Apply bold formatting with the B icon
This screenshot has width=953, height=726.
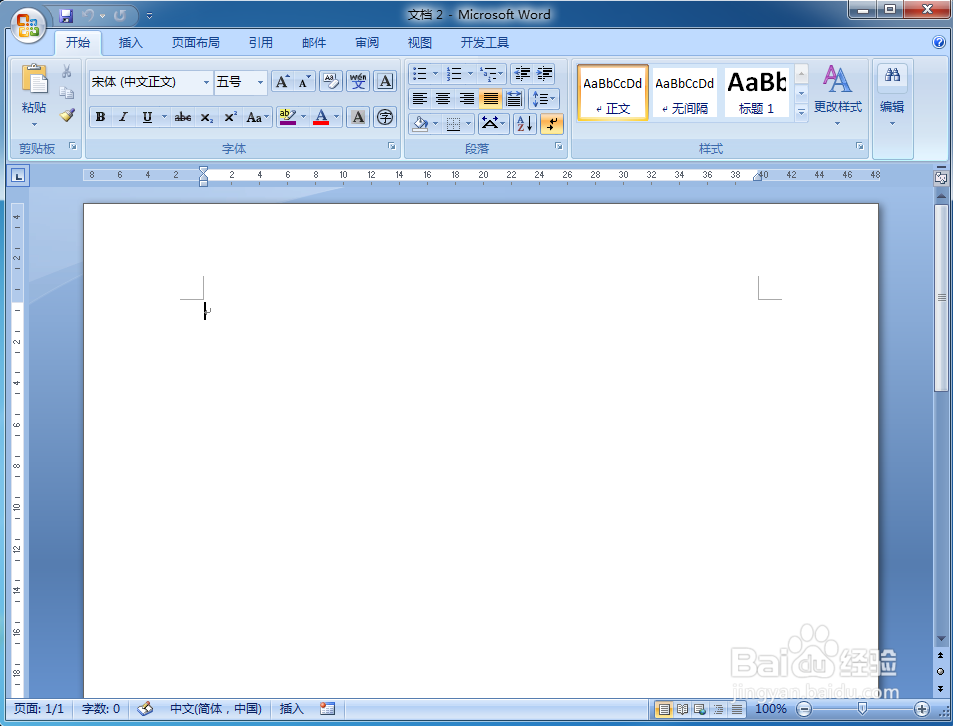pyautogui.click(x=100, y=117)
